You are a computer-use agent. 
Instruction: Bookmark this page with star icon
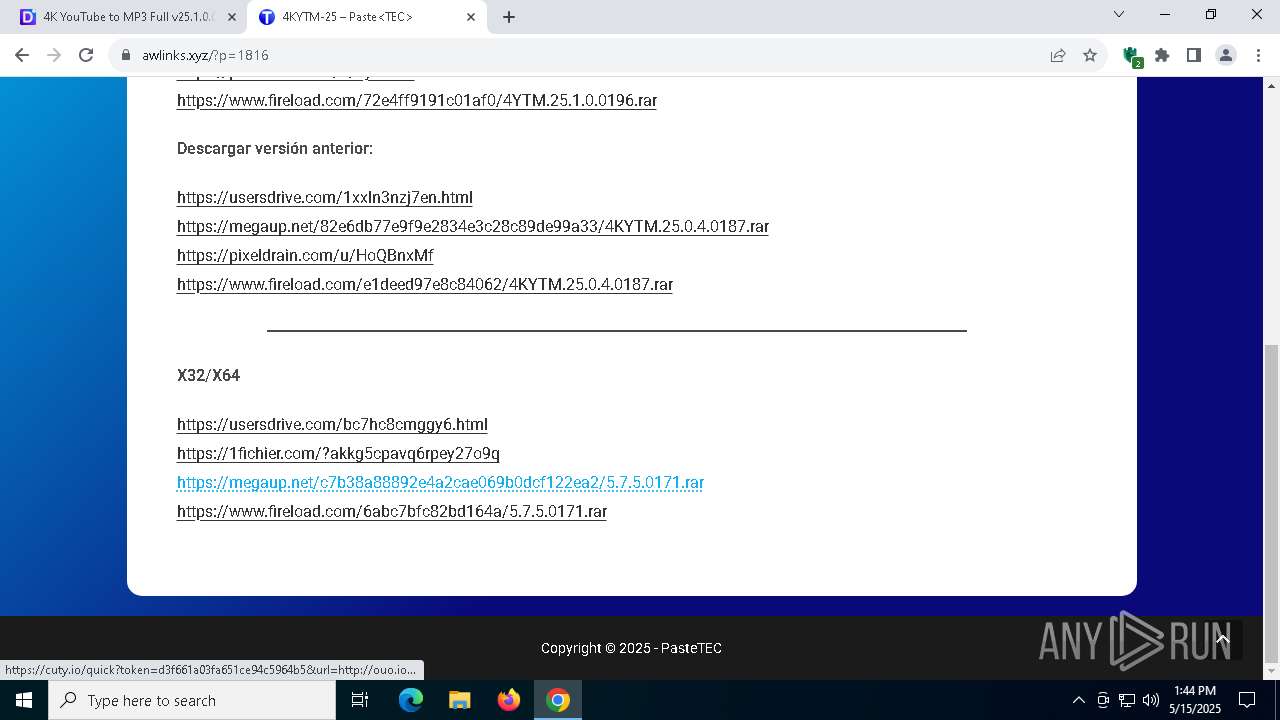click(1090, 55)
